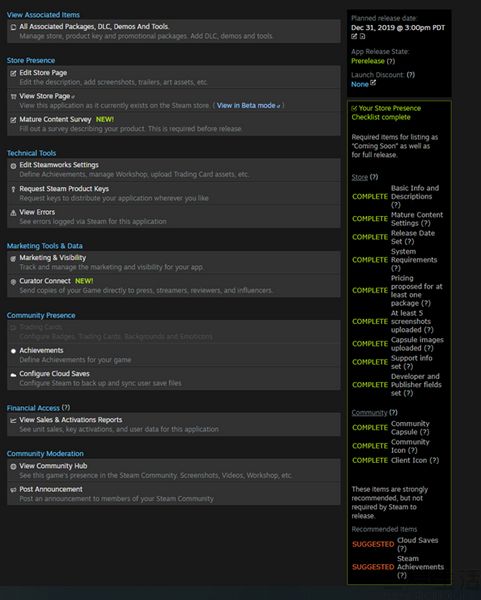Open Request Steam Product Keys
481x600 pixels.
64,189
